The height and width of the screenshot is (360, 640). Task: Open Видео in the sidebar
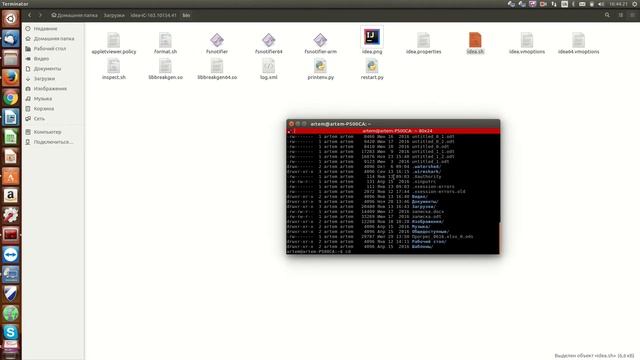tap(38, 58)
